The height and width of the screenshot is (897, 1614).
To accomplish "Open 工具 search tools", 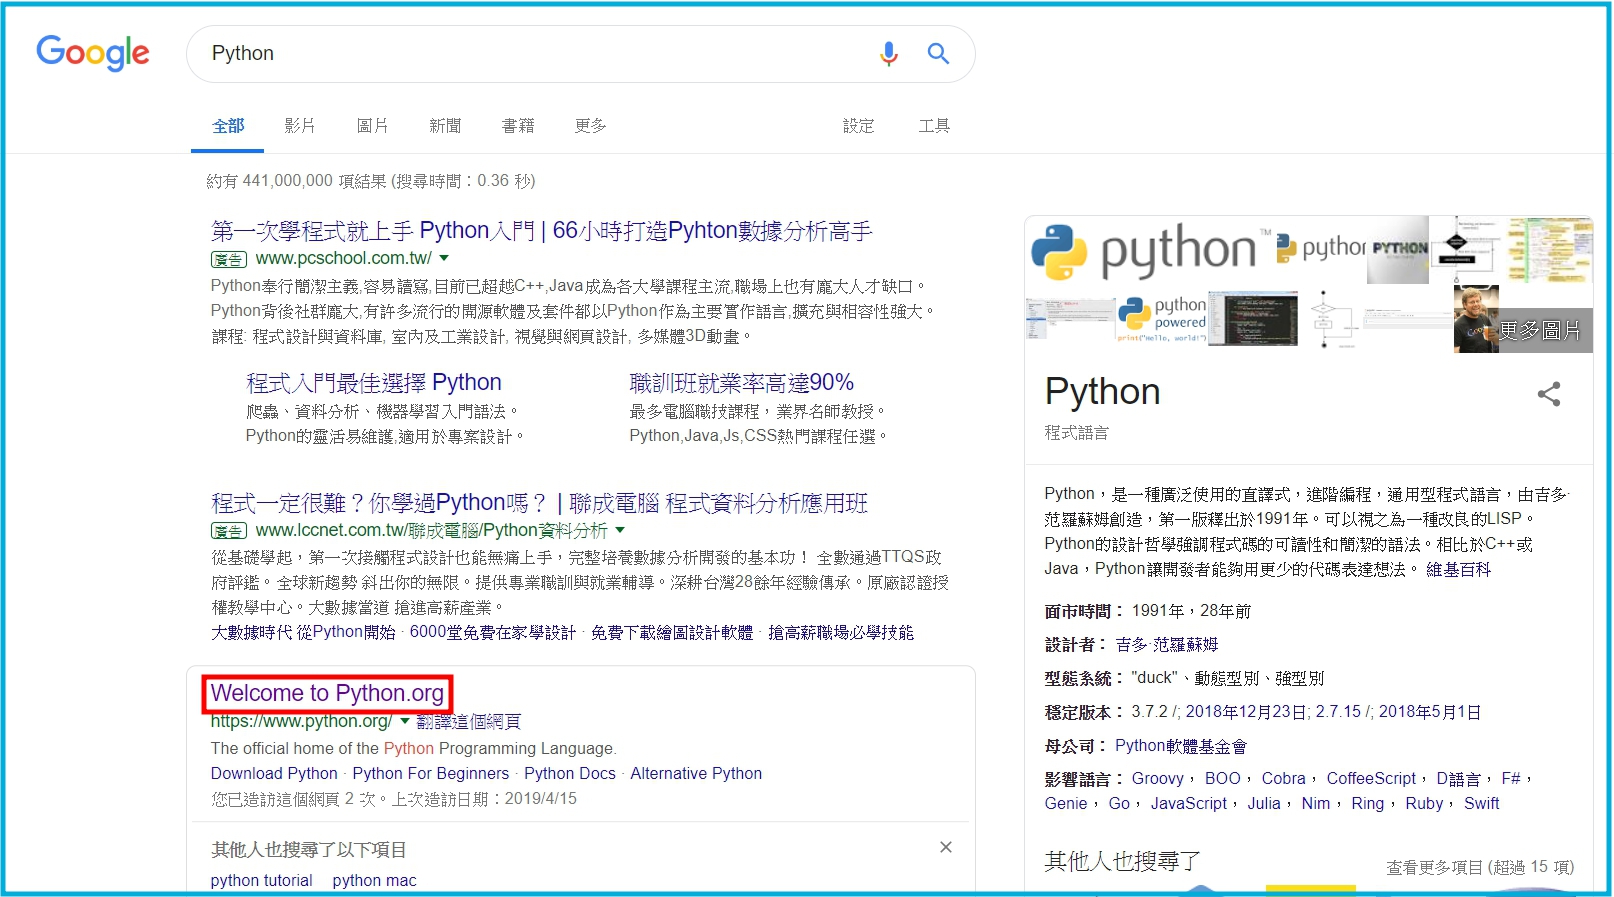I will point(934,126).
